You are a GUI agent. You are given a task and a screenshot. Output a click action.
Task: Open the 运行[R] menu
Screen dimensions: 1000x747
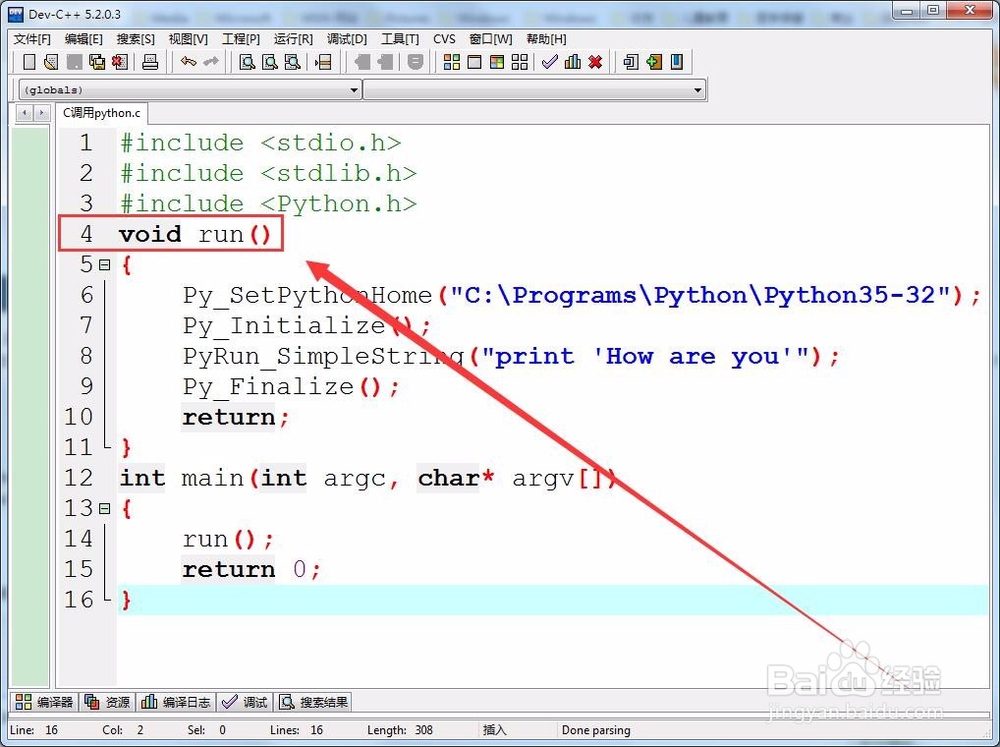click(x=291, y=39)
